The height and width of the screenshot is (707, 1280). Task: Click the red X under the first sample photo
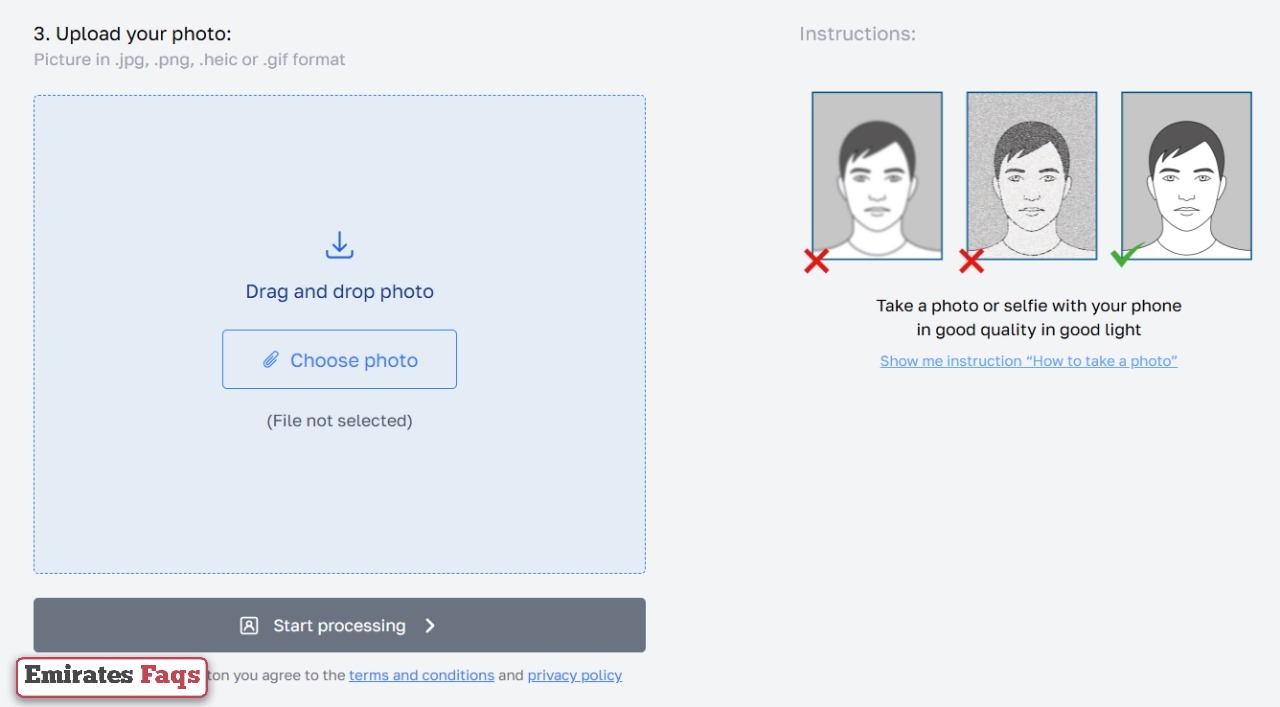815,261
